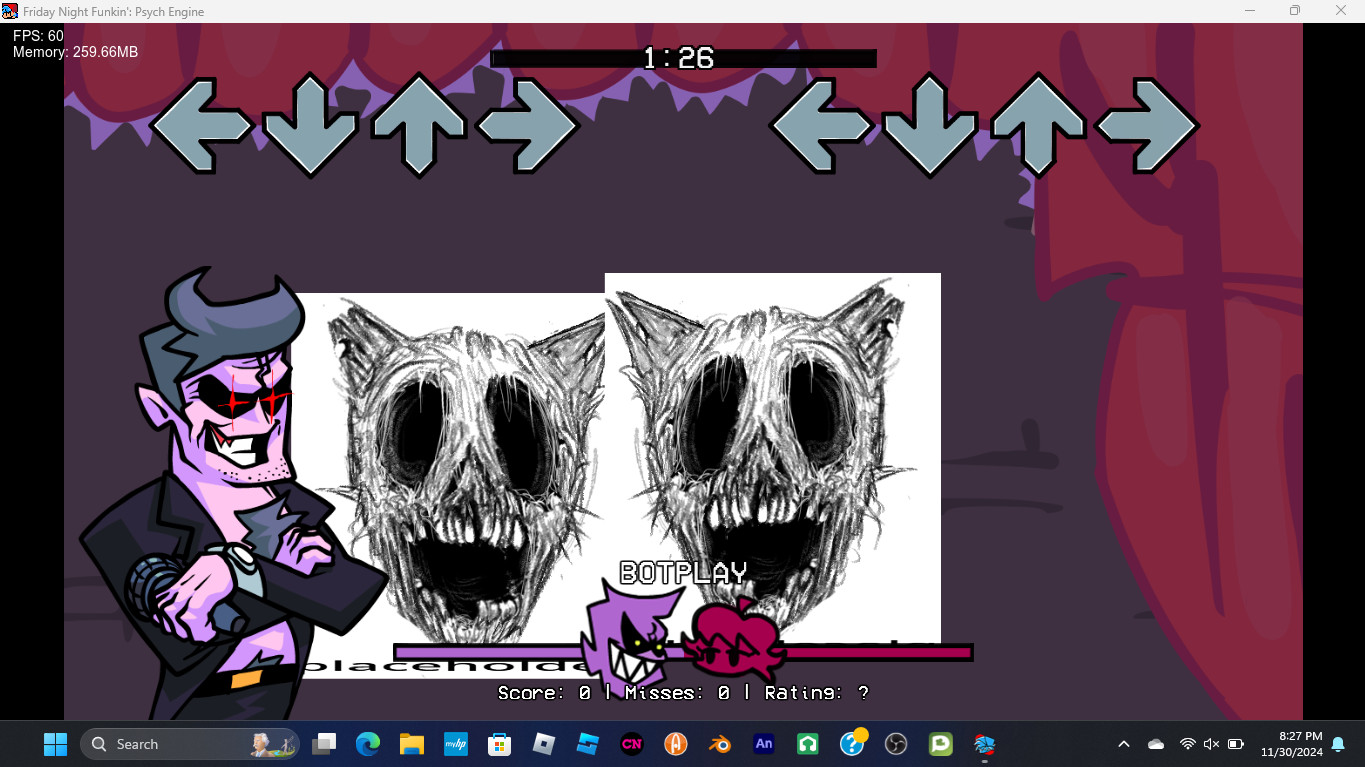The image size is (1365, 767).
Task: Open OBS Studio from the taskbar
Action: tap(896, 744)
